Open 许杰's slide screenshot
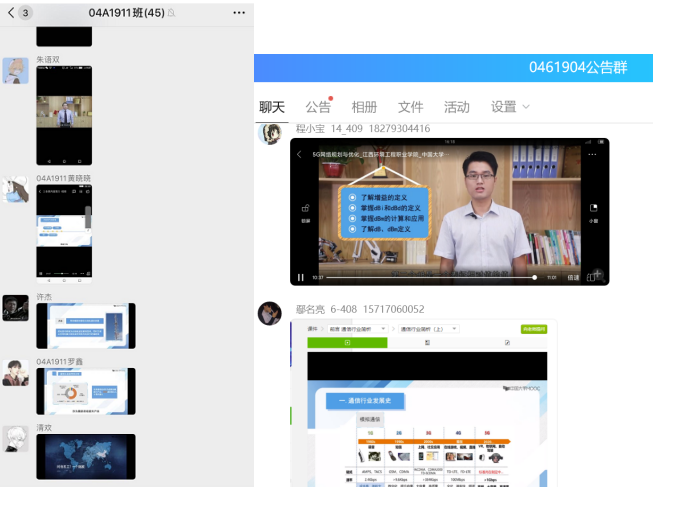Image resolution: width=684 pixels, height=505 pixels. 86,326
